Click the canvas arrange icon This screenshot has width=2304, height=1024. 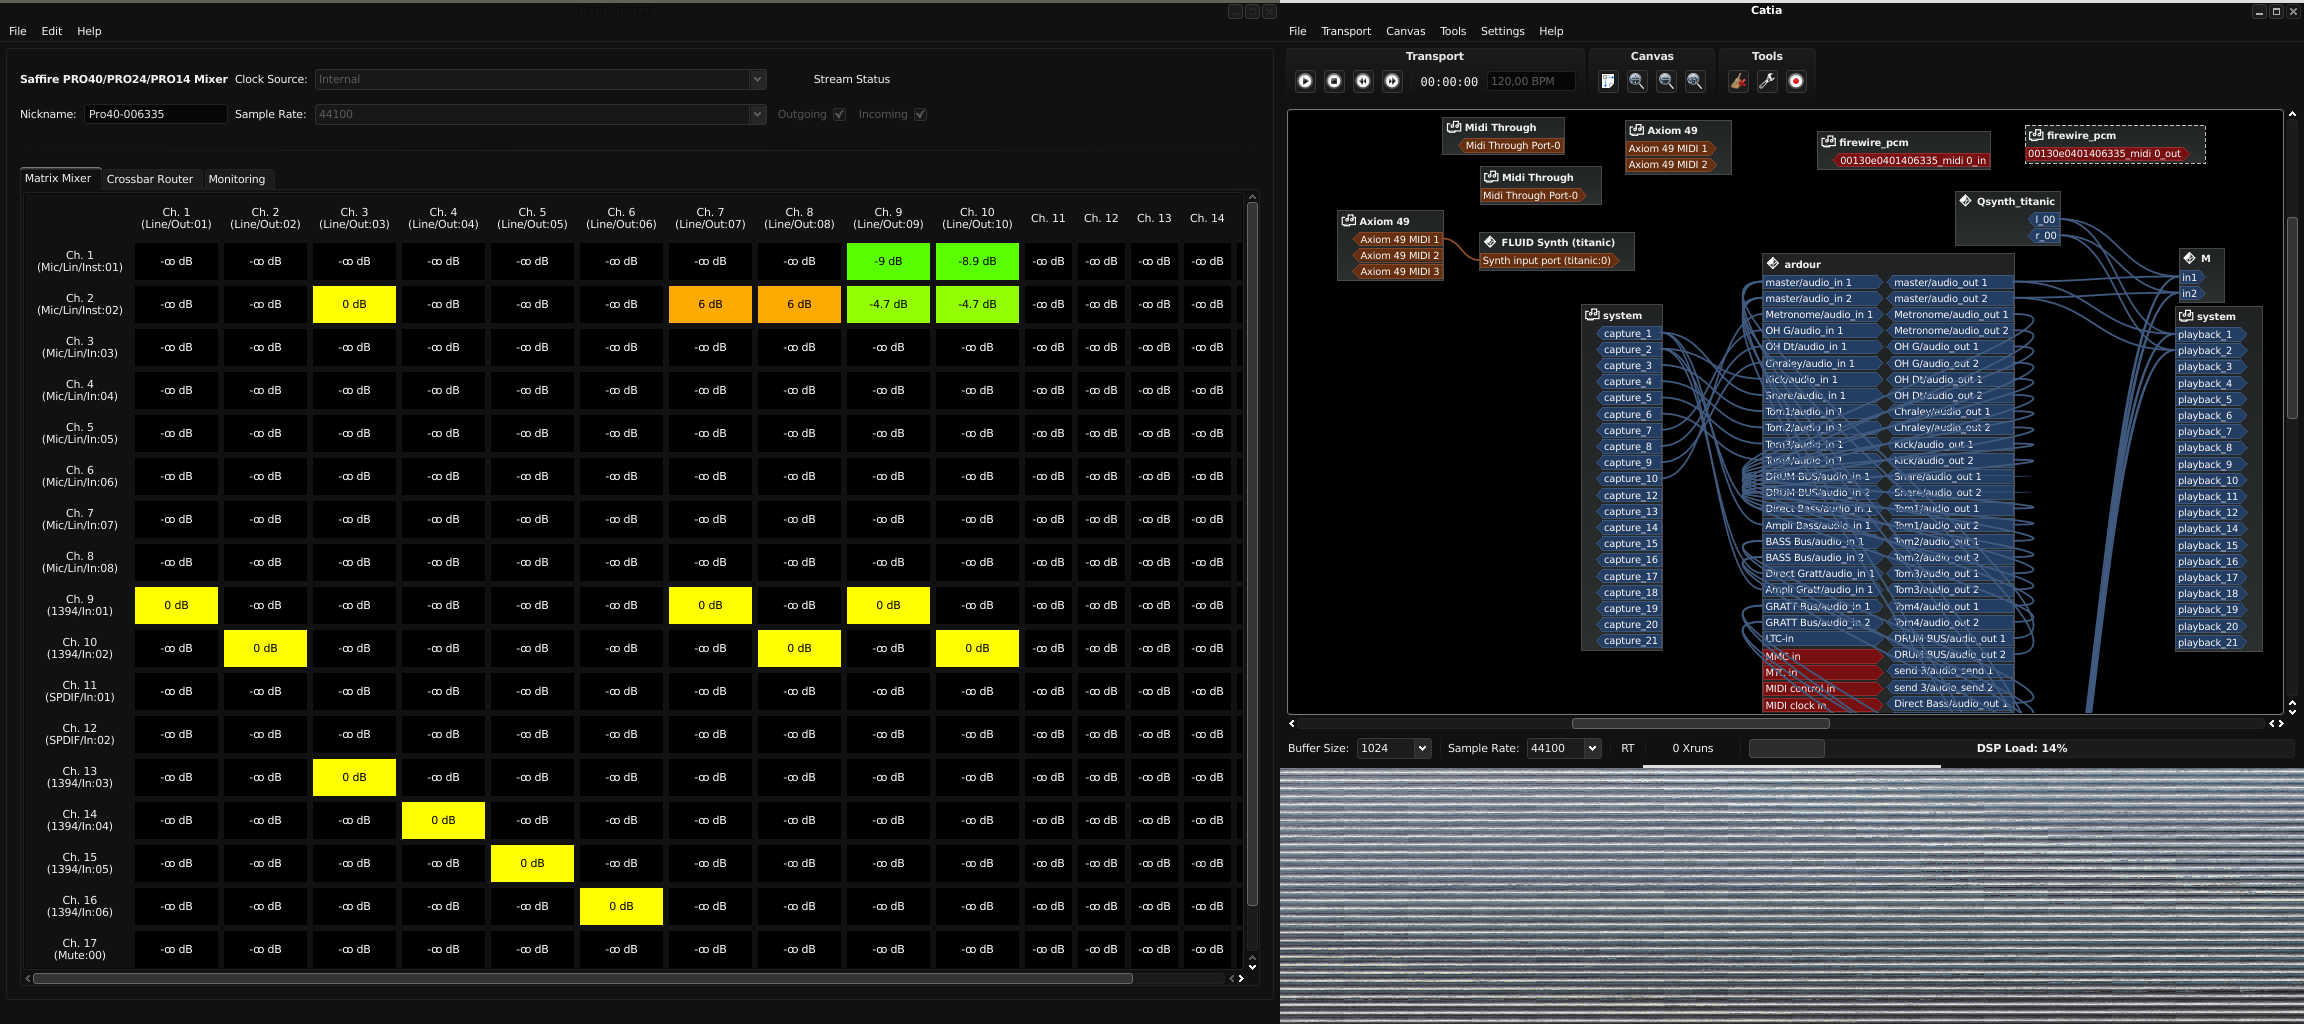tap(1608, 82)
